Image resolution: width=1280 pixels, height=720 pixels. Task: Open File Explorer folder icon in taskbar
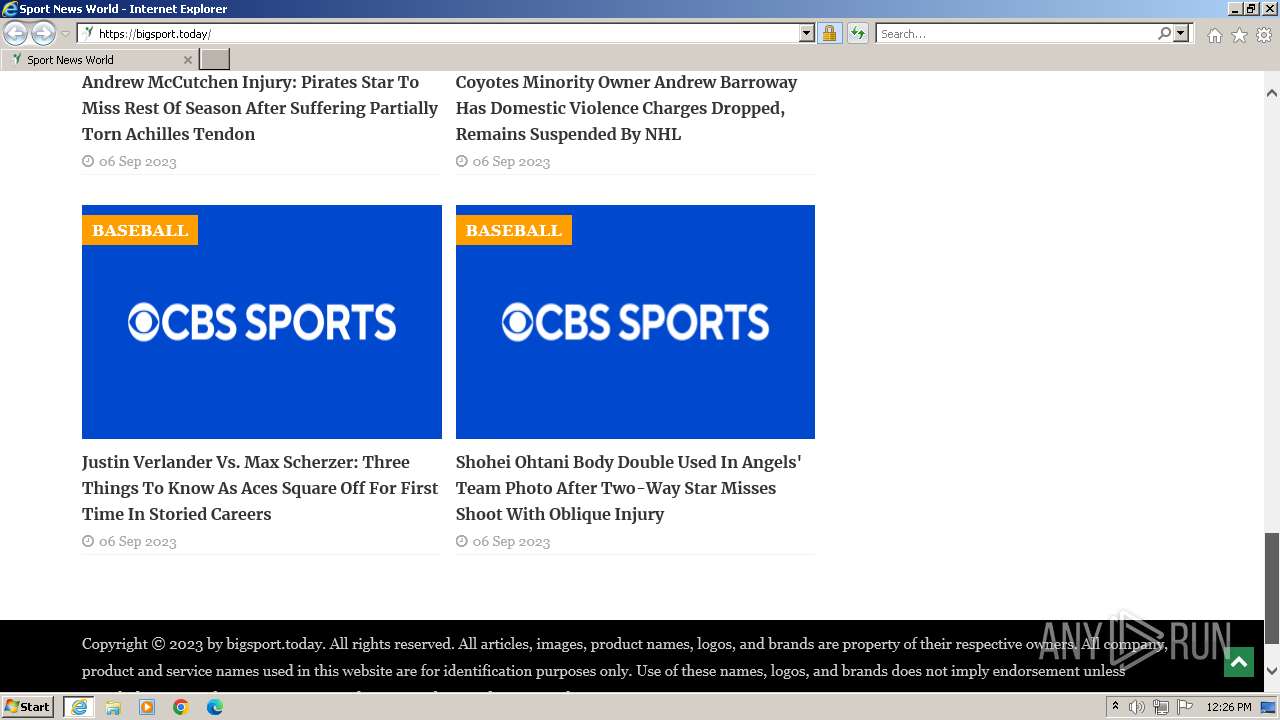point(113,707)
